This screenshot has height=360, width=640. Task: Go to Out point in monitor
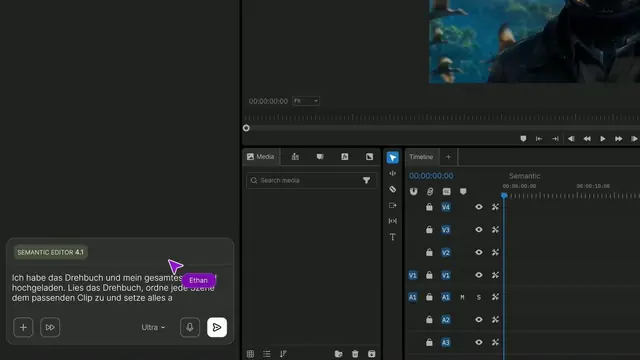coord(555,139)
